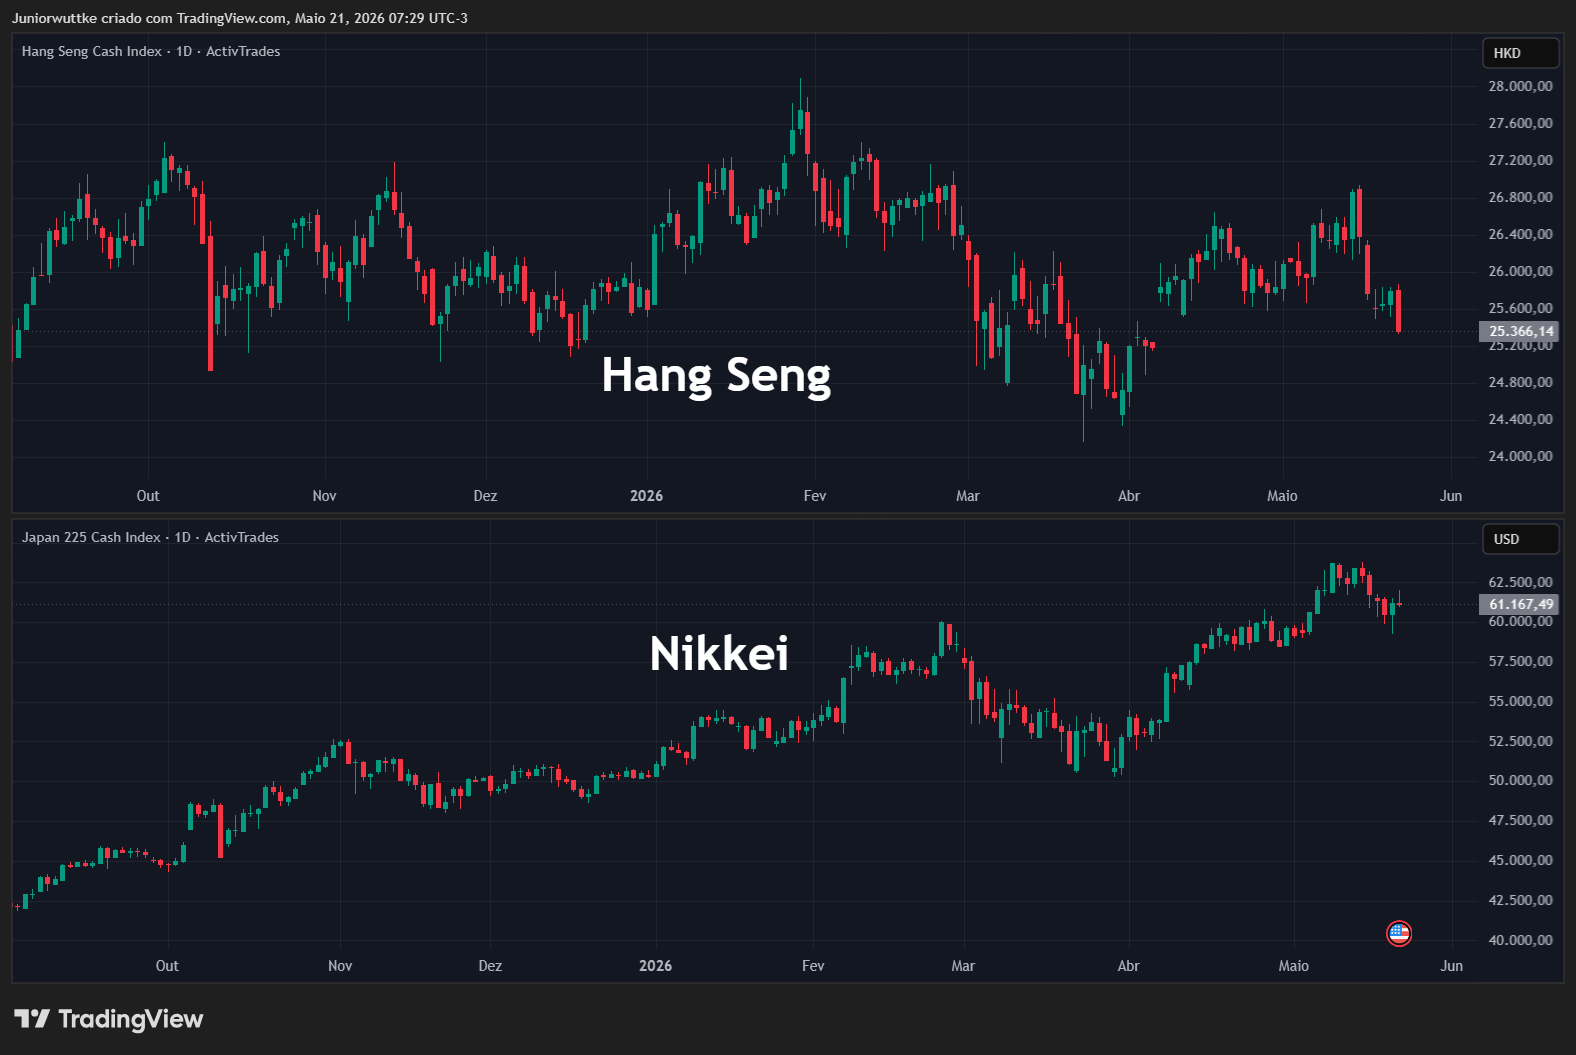1576x1055 pixels.
Task: Click the large Hang Seng text annotation
Action: [x=716, y=376]
